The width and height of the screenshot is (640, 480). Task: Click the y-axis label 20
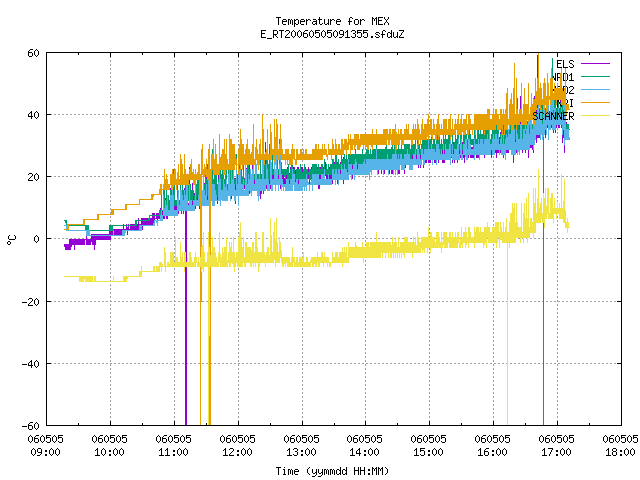[x=33, y=177]
